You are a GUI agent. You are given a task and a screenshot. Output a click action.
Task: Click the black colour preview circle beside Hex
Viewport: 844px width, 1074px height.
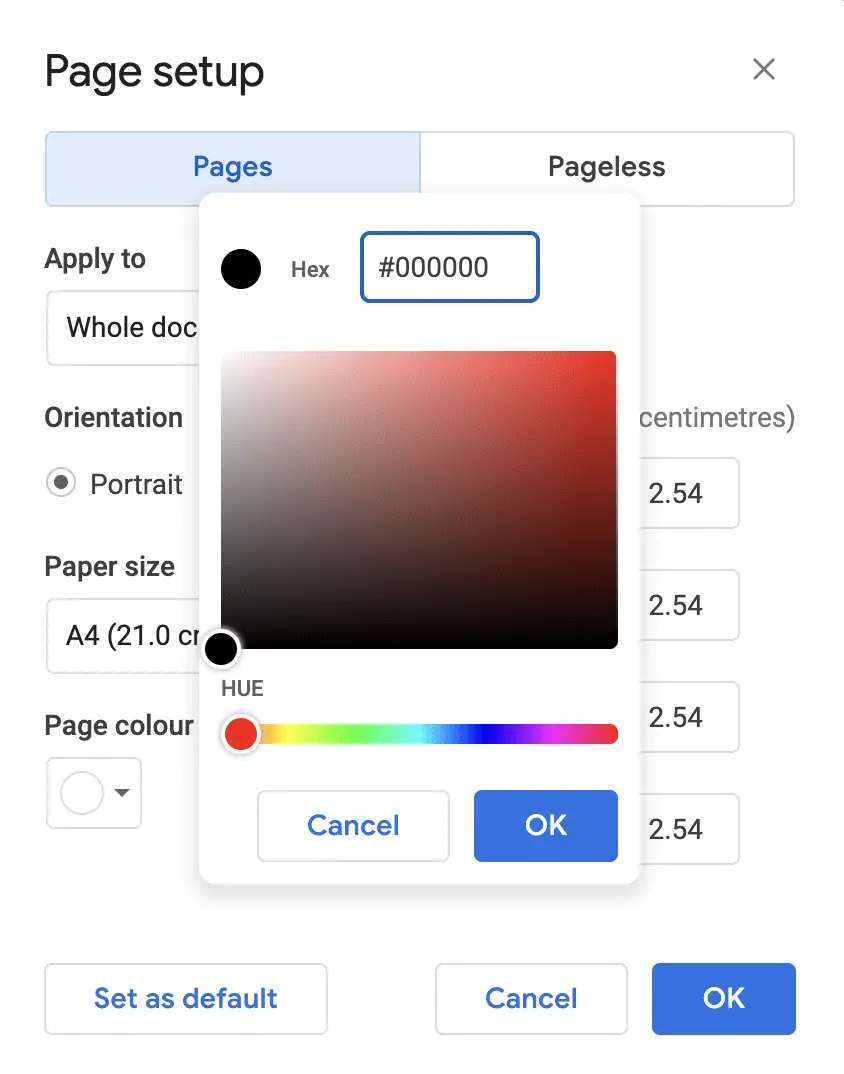pyautogui.click(x=241, y=269)
